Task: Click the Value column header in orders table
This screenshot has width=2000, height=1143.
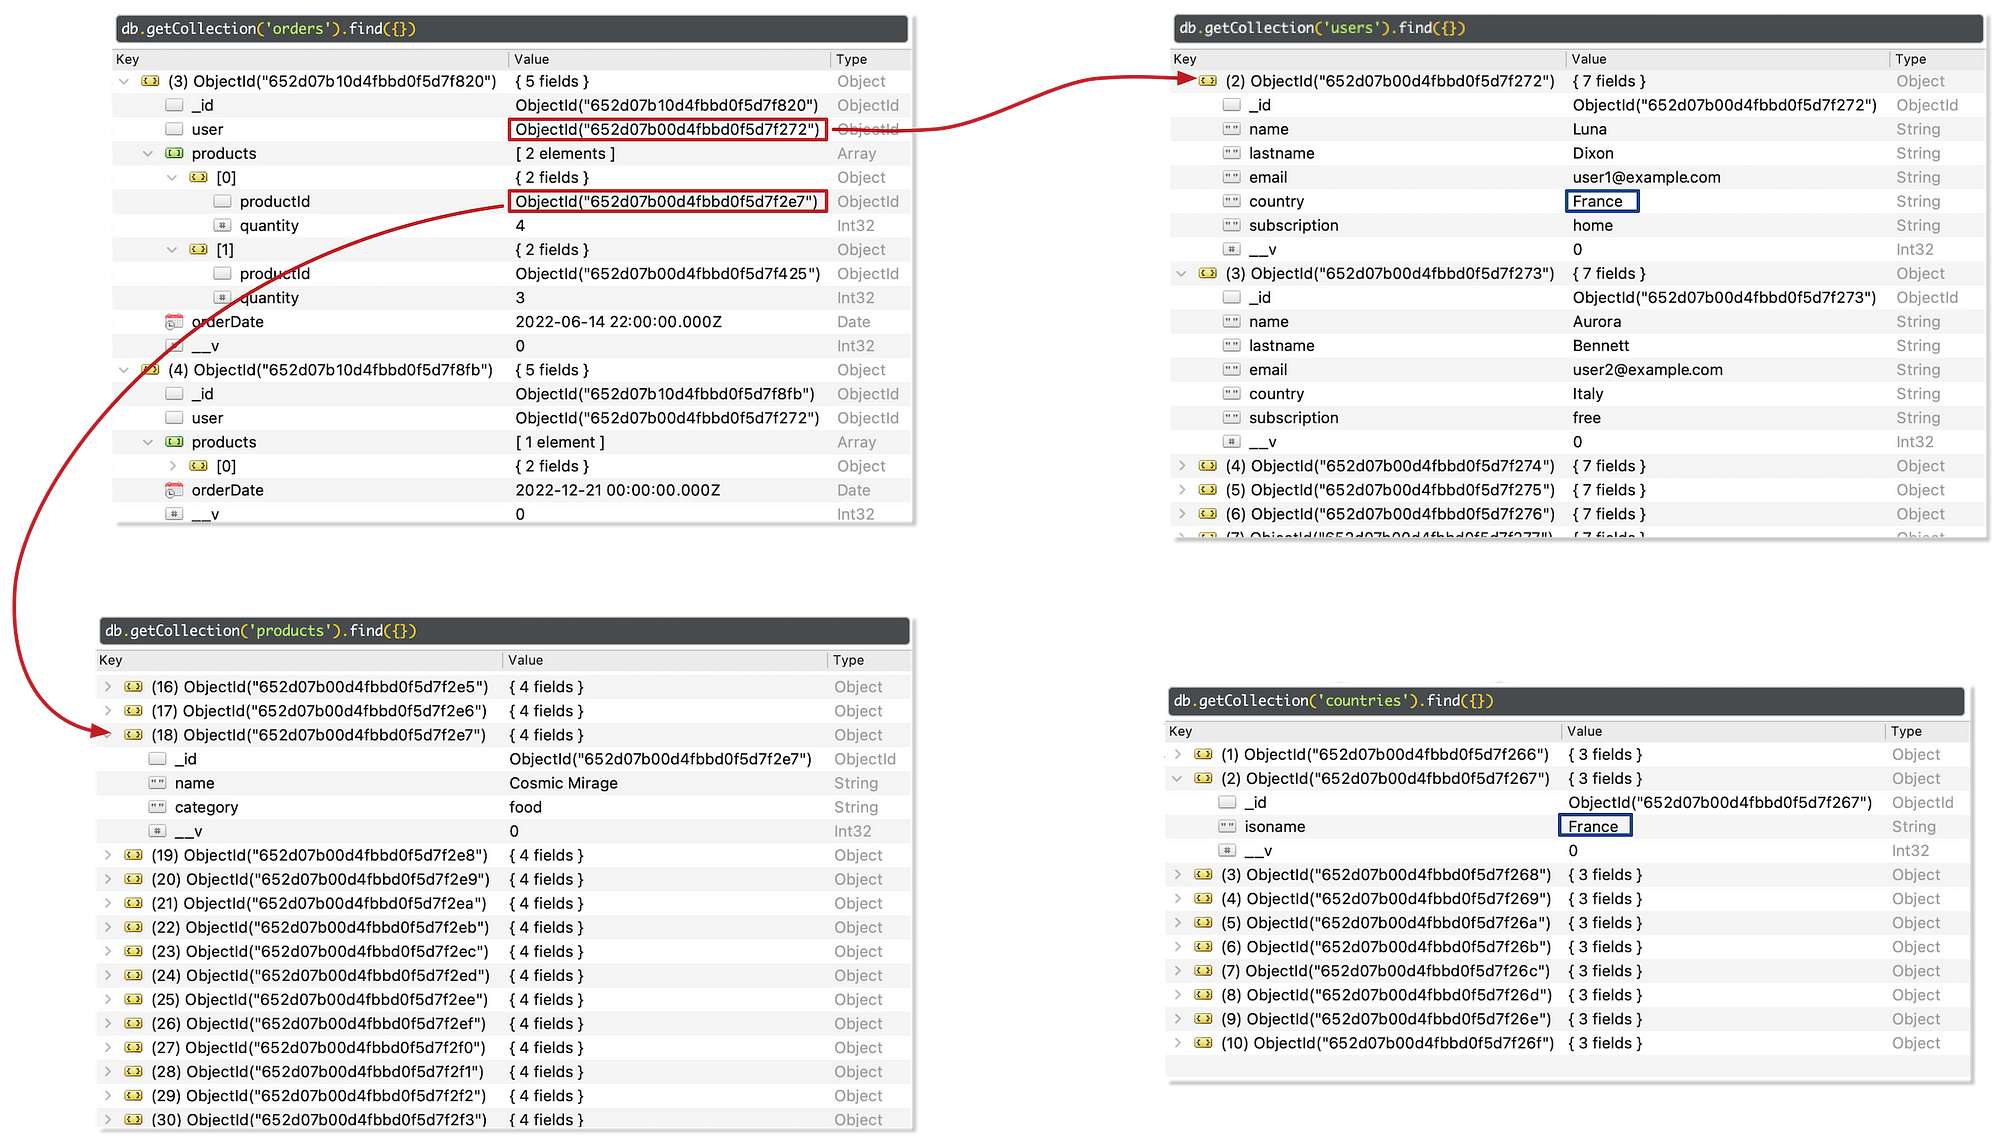Action: [x=532, y=59]
